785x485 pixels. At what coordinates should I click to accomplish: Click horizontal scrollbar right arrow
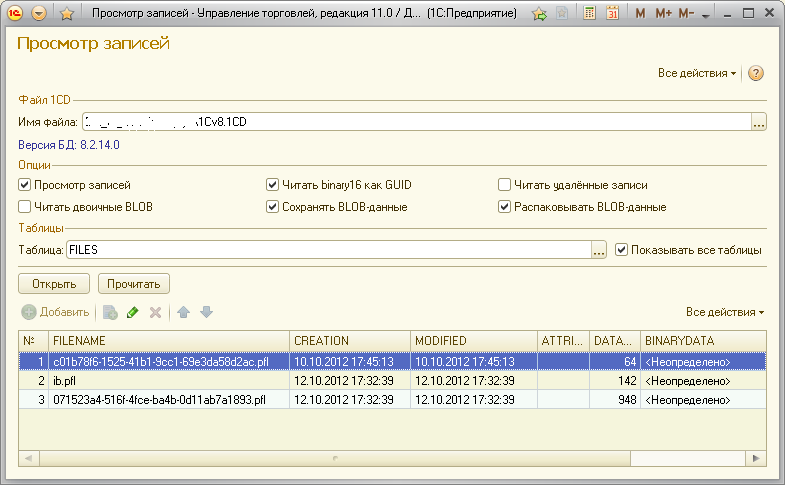756,458
